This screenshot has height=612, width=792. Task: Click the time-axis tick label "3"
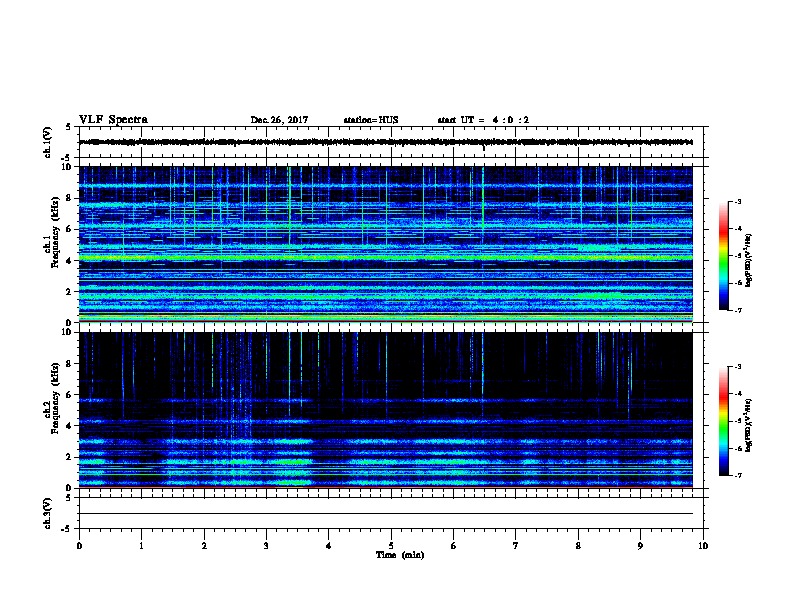pyautogui.click(x=266, y=546)
